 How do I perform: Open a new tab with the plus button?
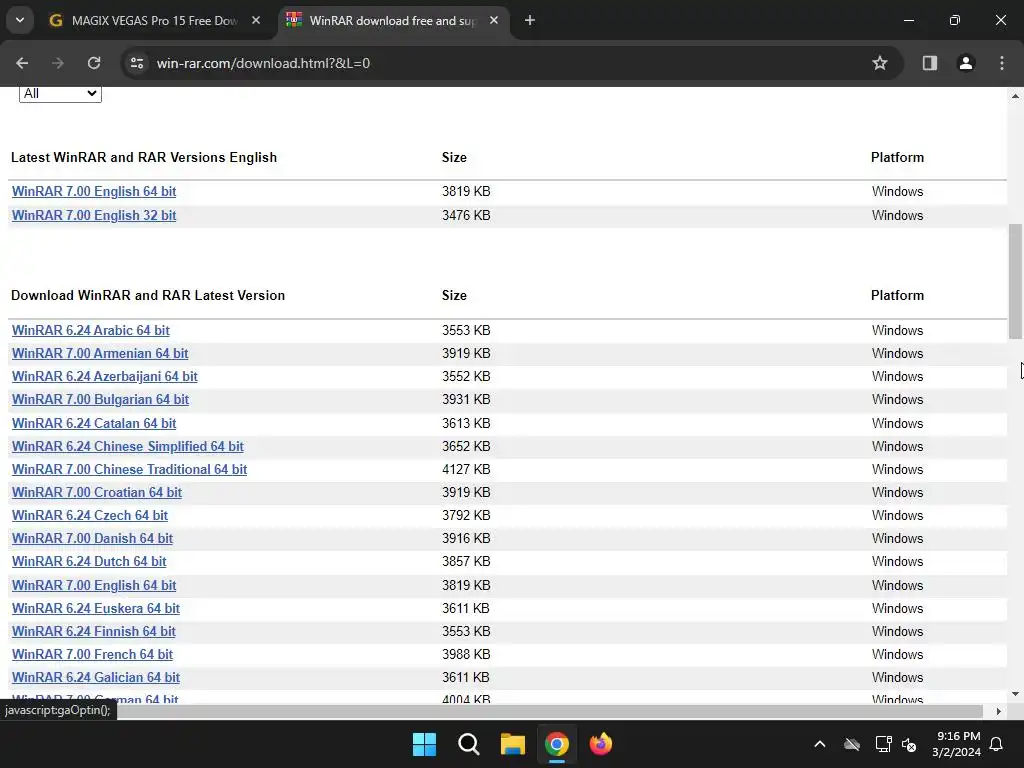tap(530, 21)
